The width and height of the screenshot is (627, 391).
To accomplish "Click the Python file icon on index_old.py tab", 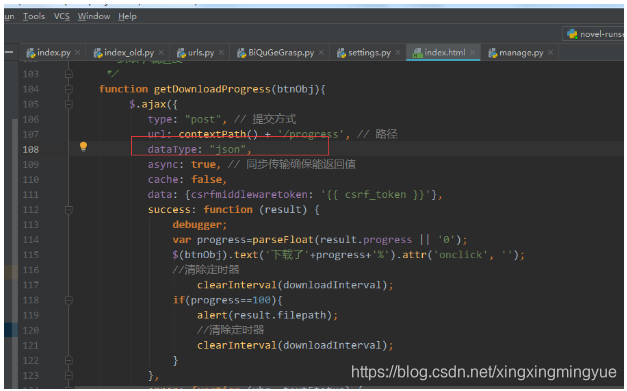I will pyautogui.click(x=98, y=53).
